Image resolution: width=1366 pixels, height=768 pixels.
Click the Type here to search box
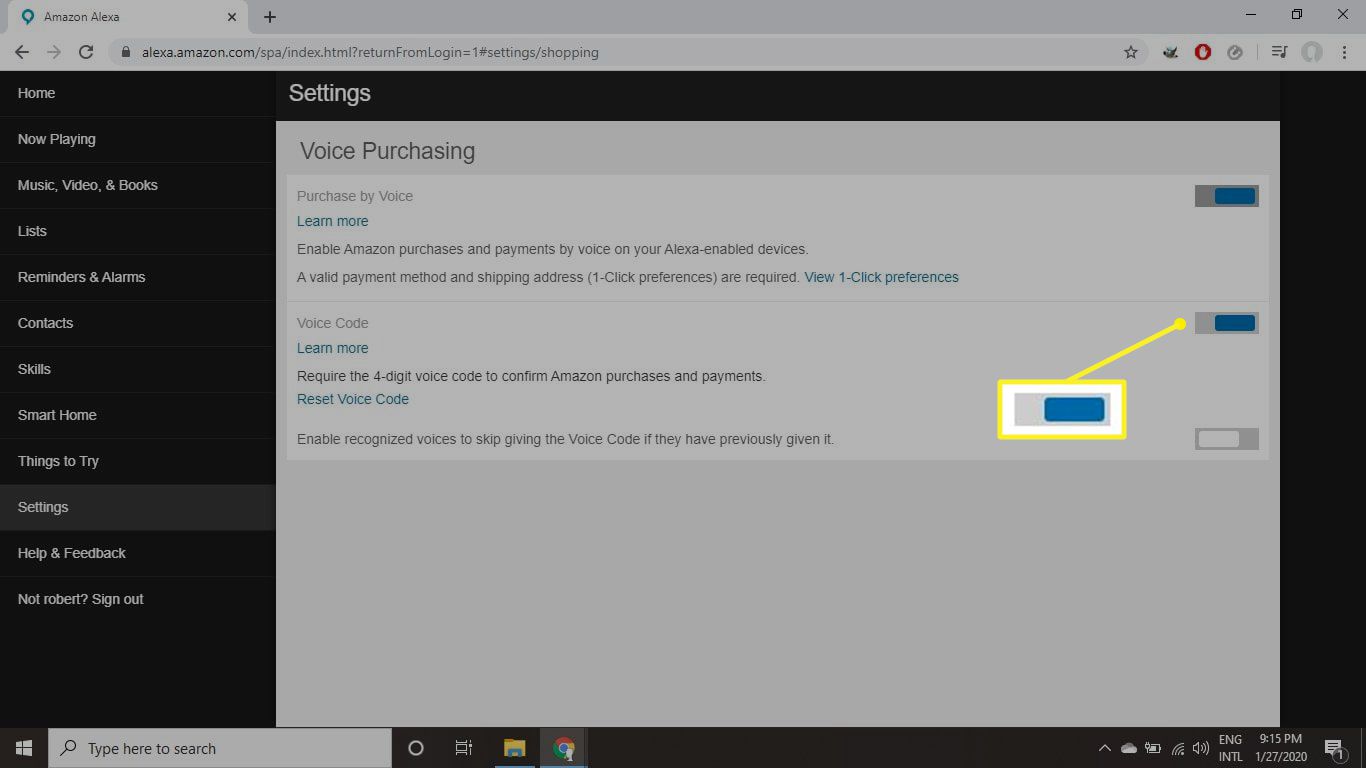220,748
